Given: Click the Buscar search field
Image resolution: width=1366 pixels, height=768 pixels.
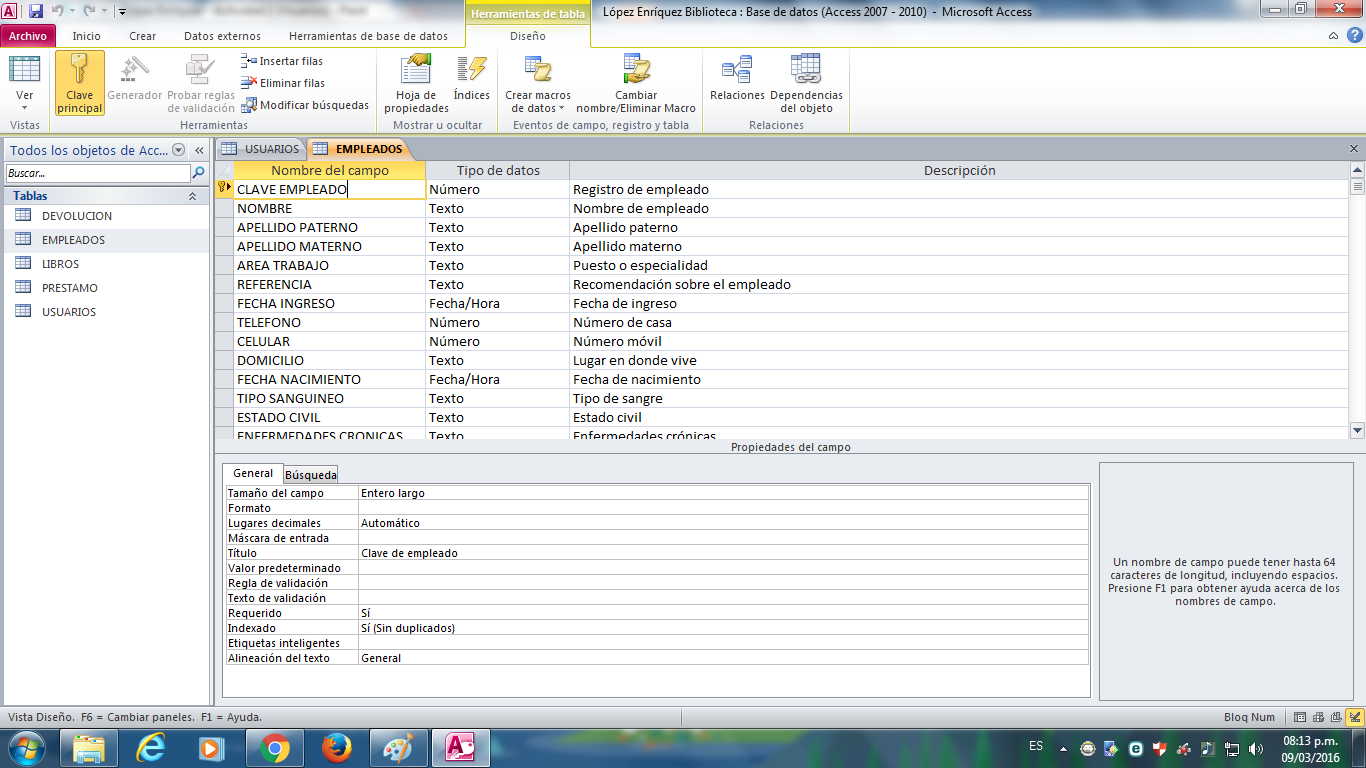Looking at the screenshot, I should pyautogui.click(x=97, y=173).
